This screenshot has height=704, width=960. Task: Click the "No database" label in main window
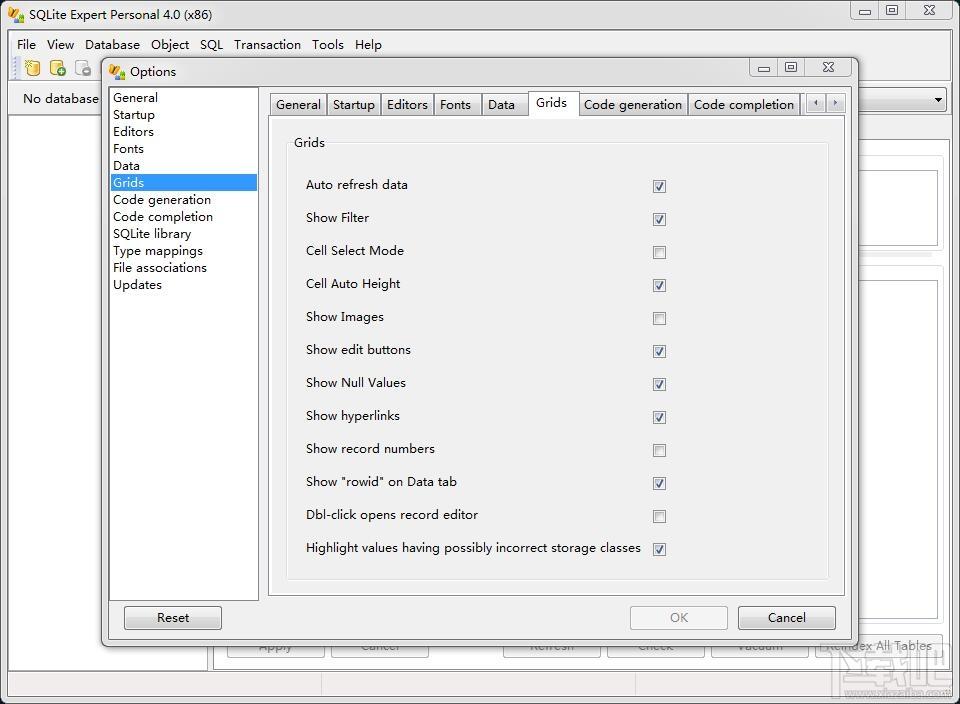click(61, 99)
